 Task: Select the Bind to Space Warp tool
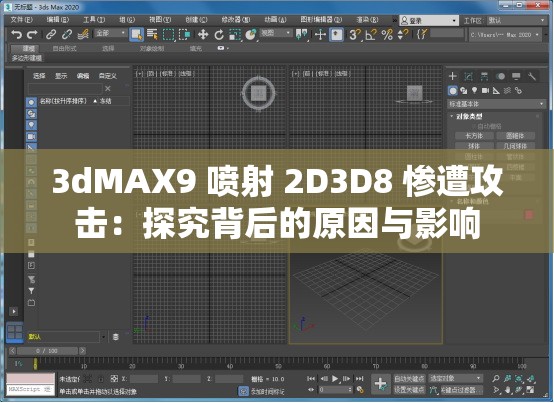tap(83, 35)
